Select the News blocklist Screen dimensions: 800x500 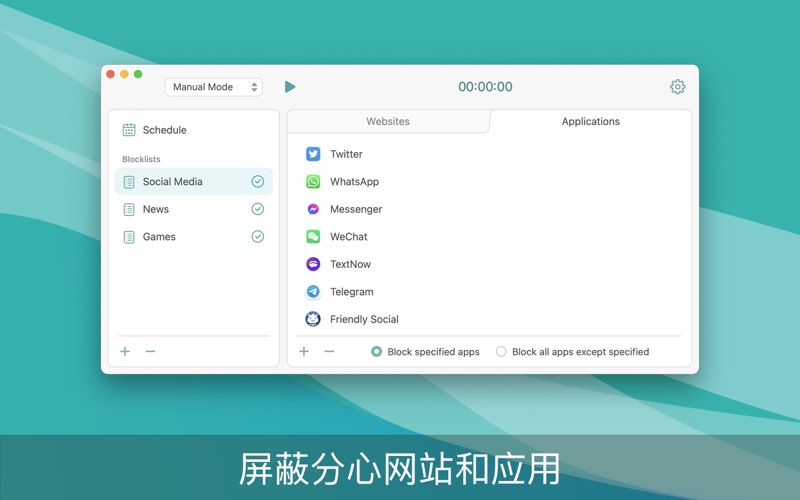[x=194, y=209]
